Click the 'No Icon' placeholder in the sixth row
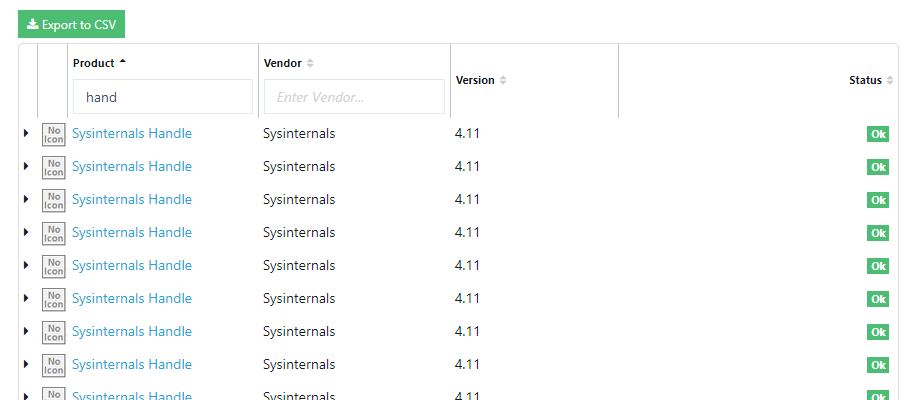This screenshot has height=400, width=915. [54, 300]
